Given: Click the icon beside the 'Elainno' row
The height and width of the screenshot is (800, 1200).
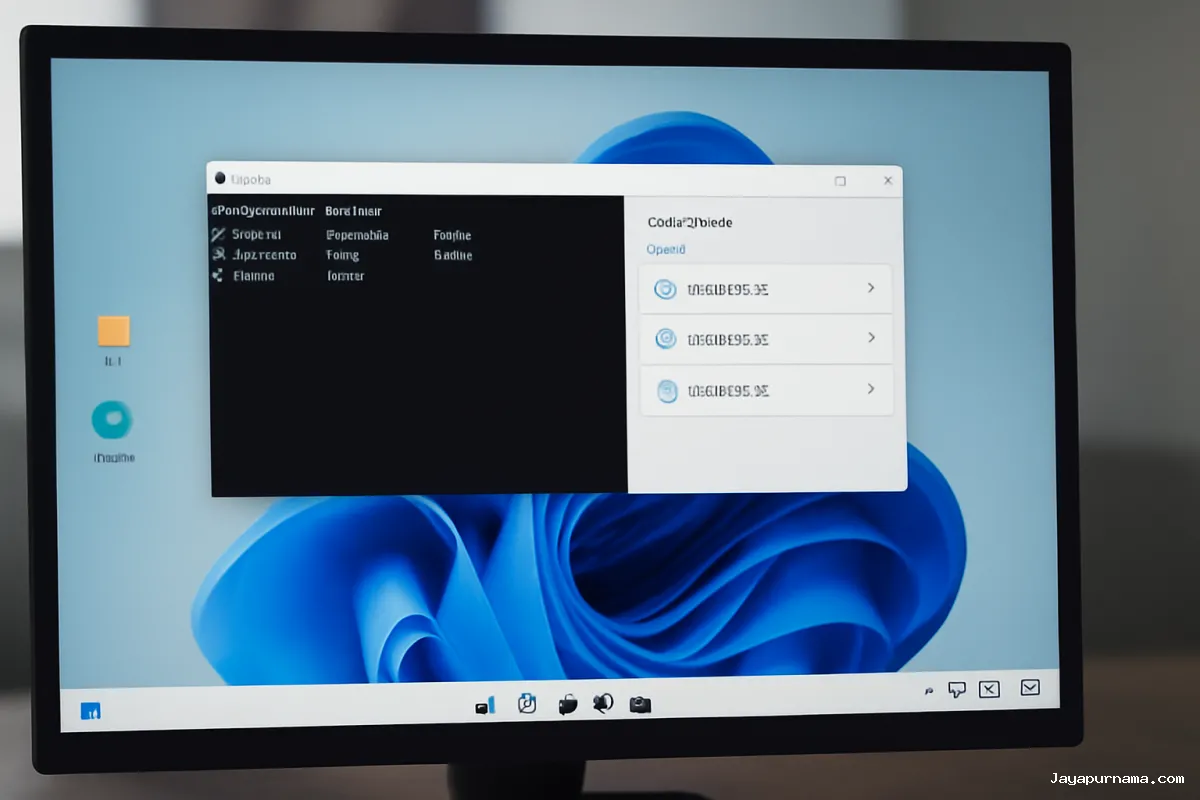Looking at the screenshot, I should [x=218, y=275].
